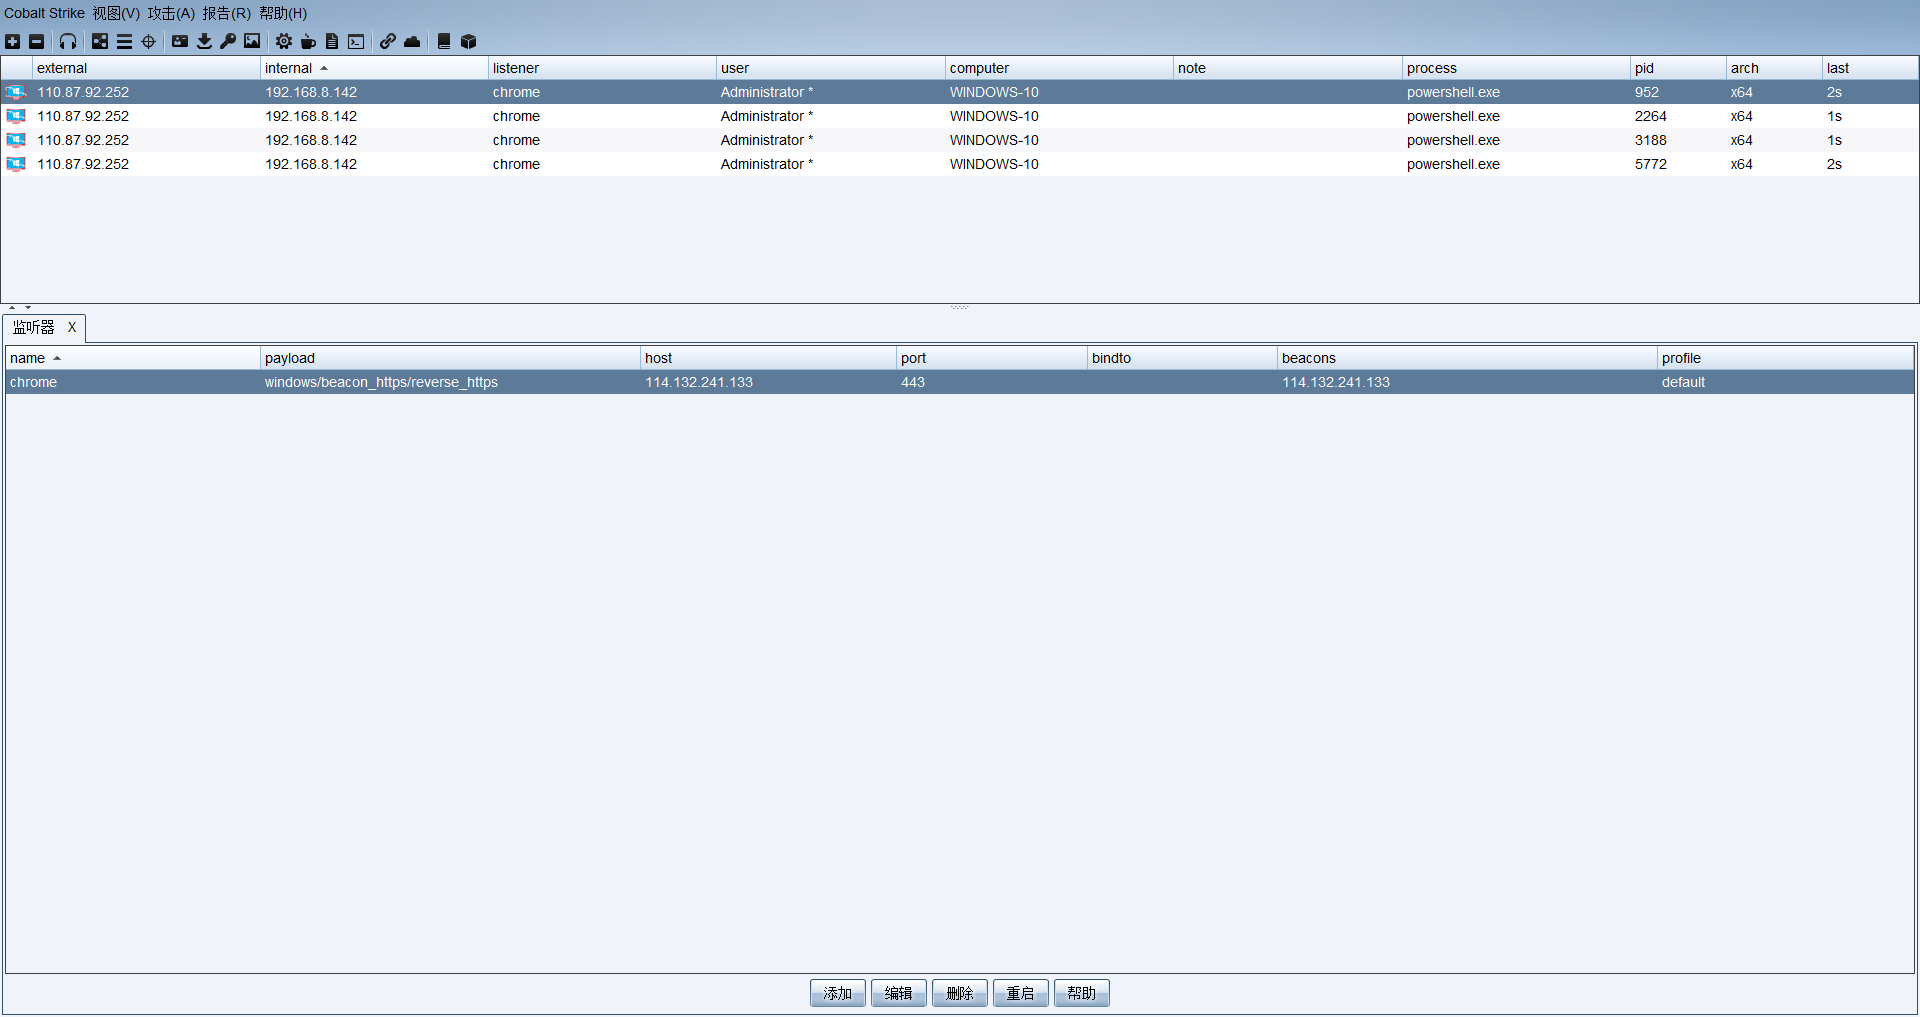This screenshot has height=1017, width=1920.
Task: Open the About cube icon
Action: point(468,41)
